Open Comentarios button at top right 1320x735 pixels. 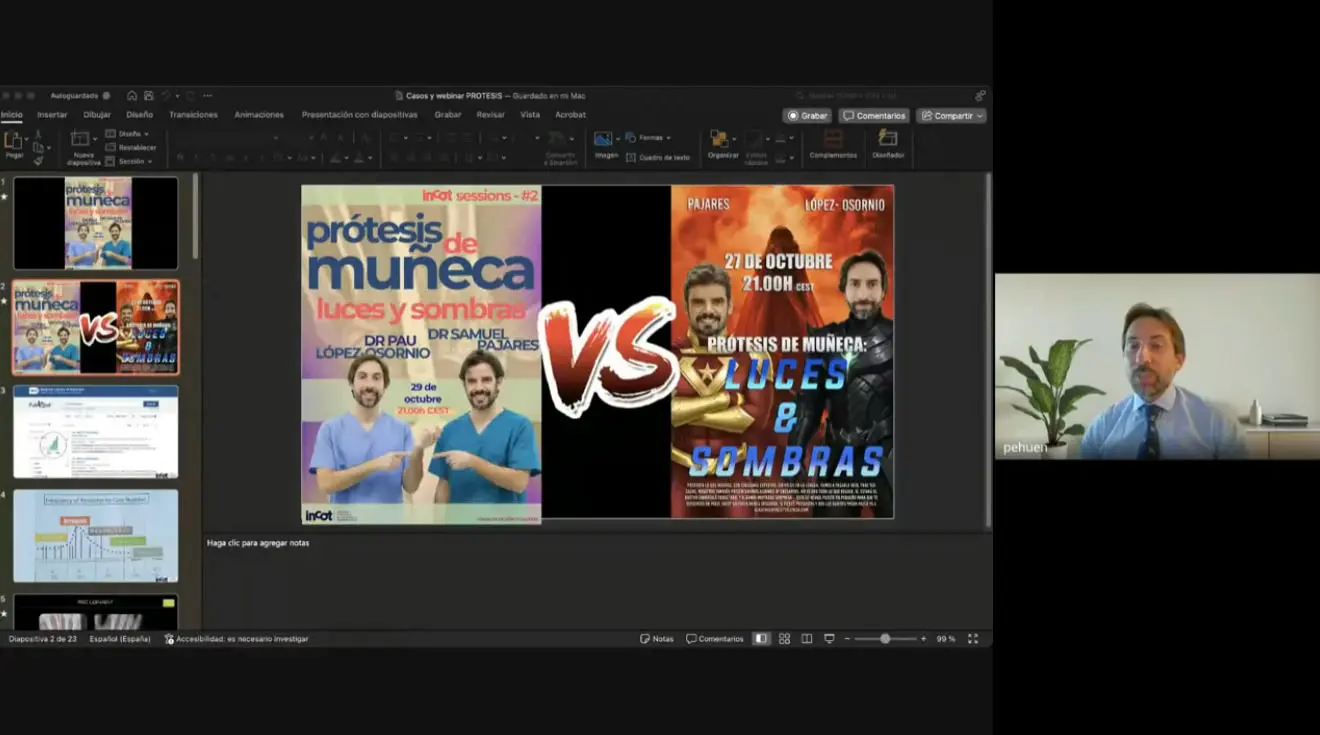click(x=874, y=116)
